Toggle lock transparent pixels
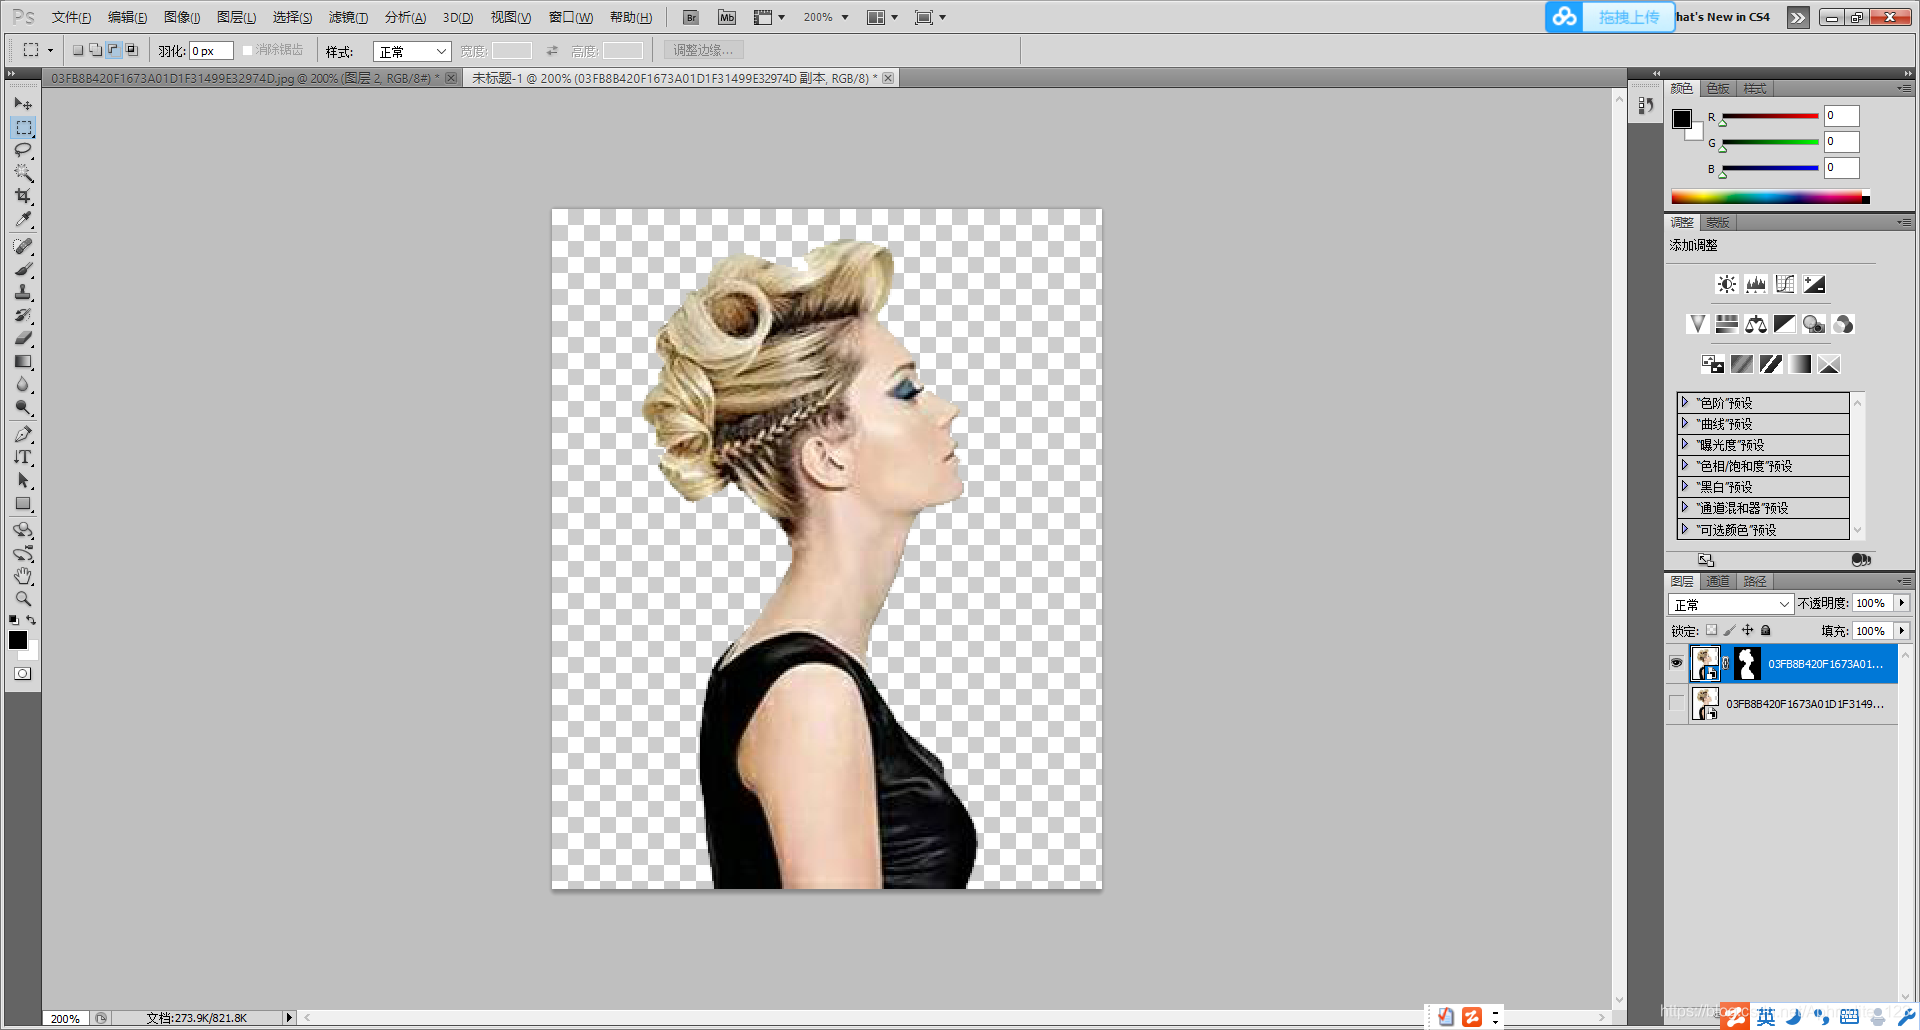Viewport: 1920px width, 1030px height. [x=1711, y=630]
